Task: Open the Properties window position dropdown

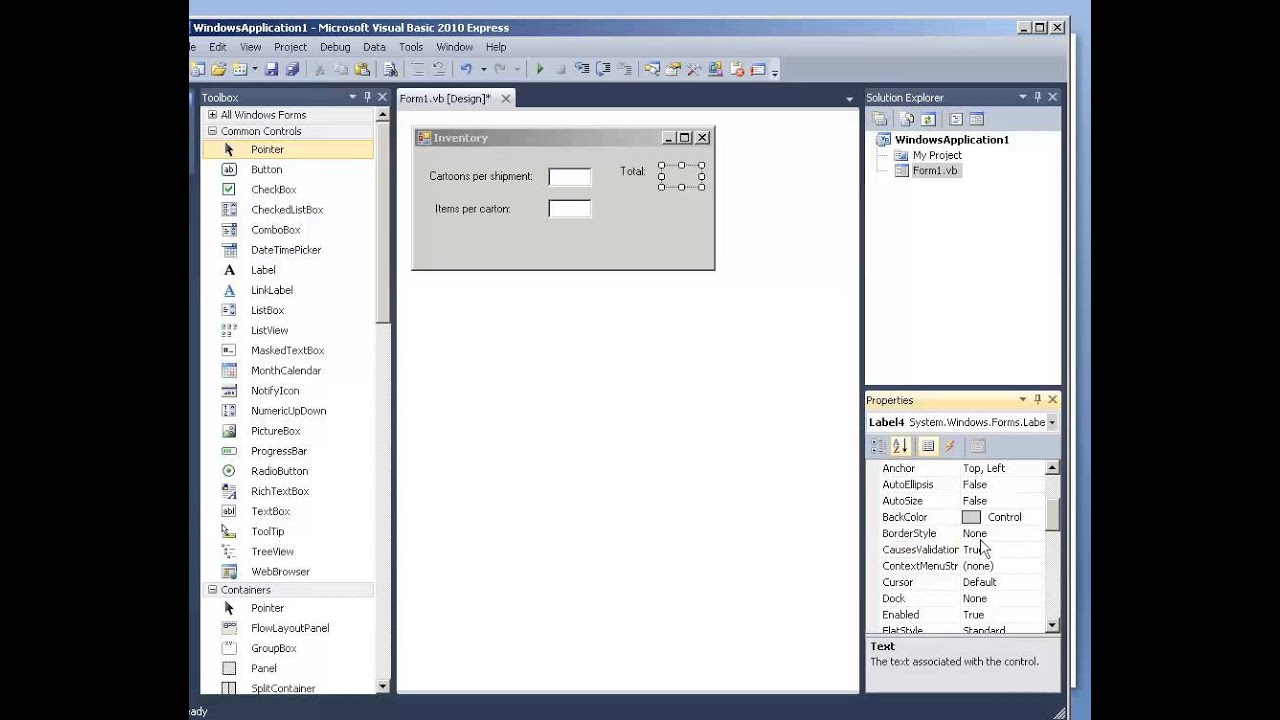Action: (1022, 400)
